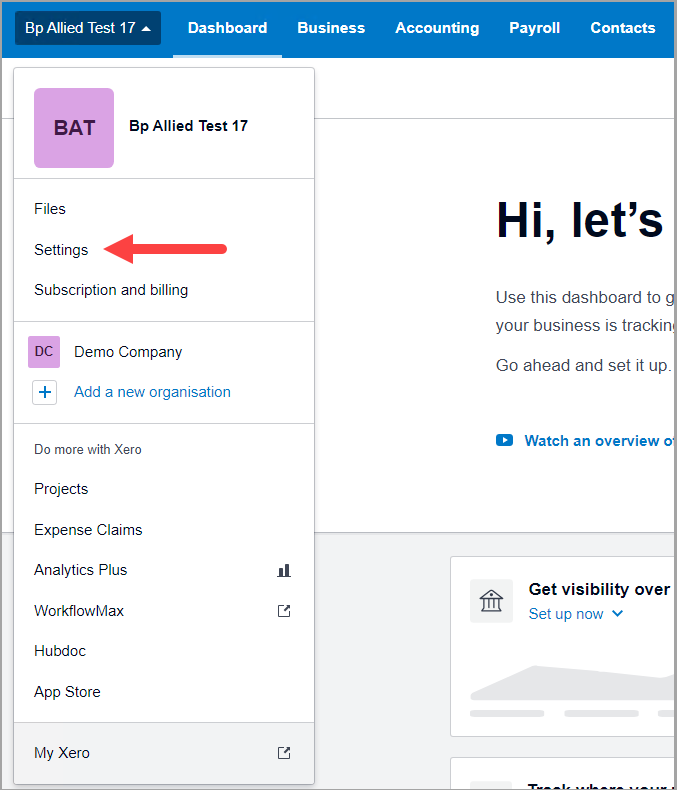Open the Payroll menu
This screenshot has height=790, width=677.
[x=534, y=28]
